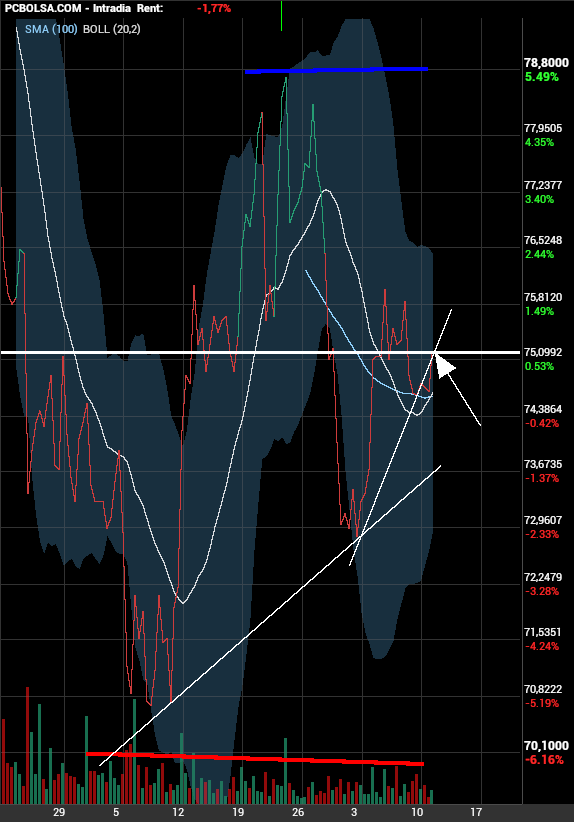The width and height of the screenshot is (574, 822).
Task: Click date 12 on the time axis
Action: pyautogui.click(x=178, y=812)
